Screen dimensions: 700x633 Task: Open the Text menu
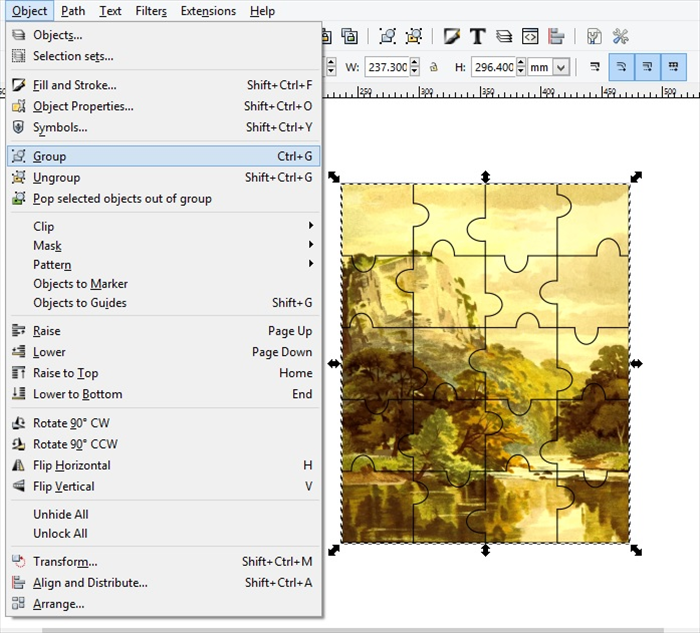pyautogui.click(x=110, y=11)
